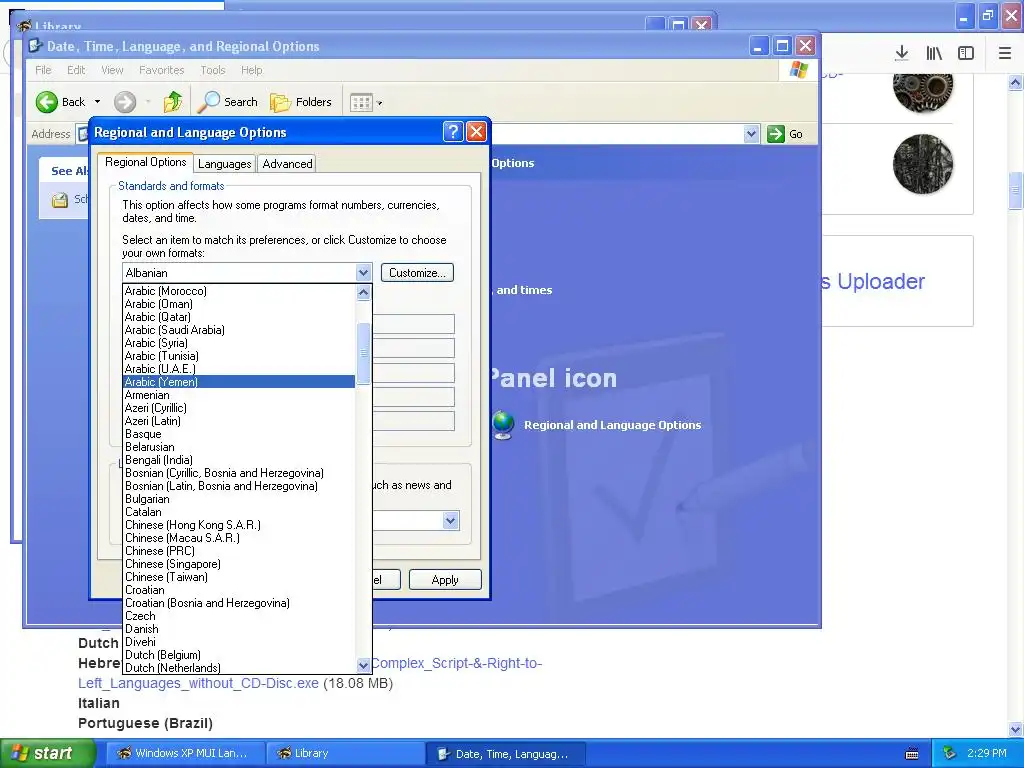The width and height of the screenshot is (1024, 768).
Task: Open Firefox hamburger menu
Action: (x=1005, y=53)
